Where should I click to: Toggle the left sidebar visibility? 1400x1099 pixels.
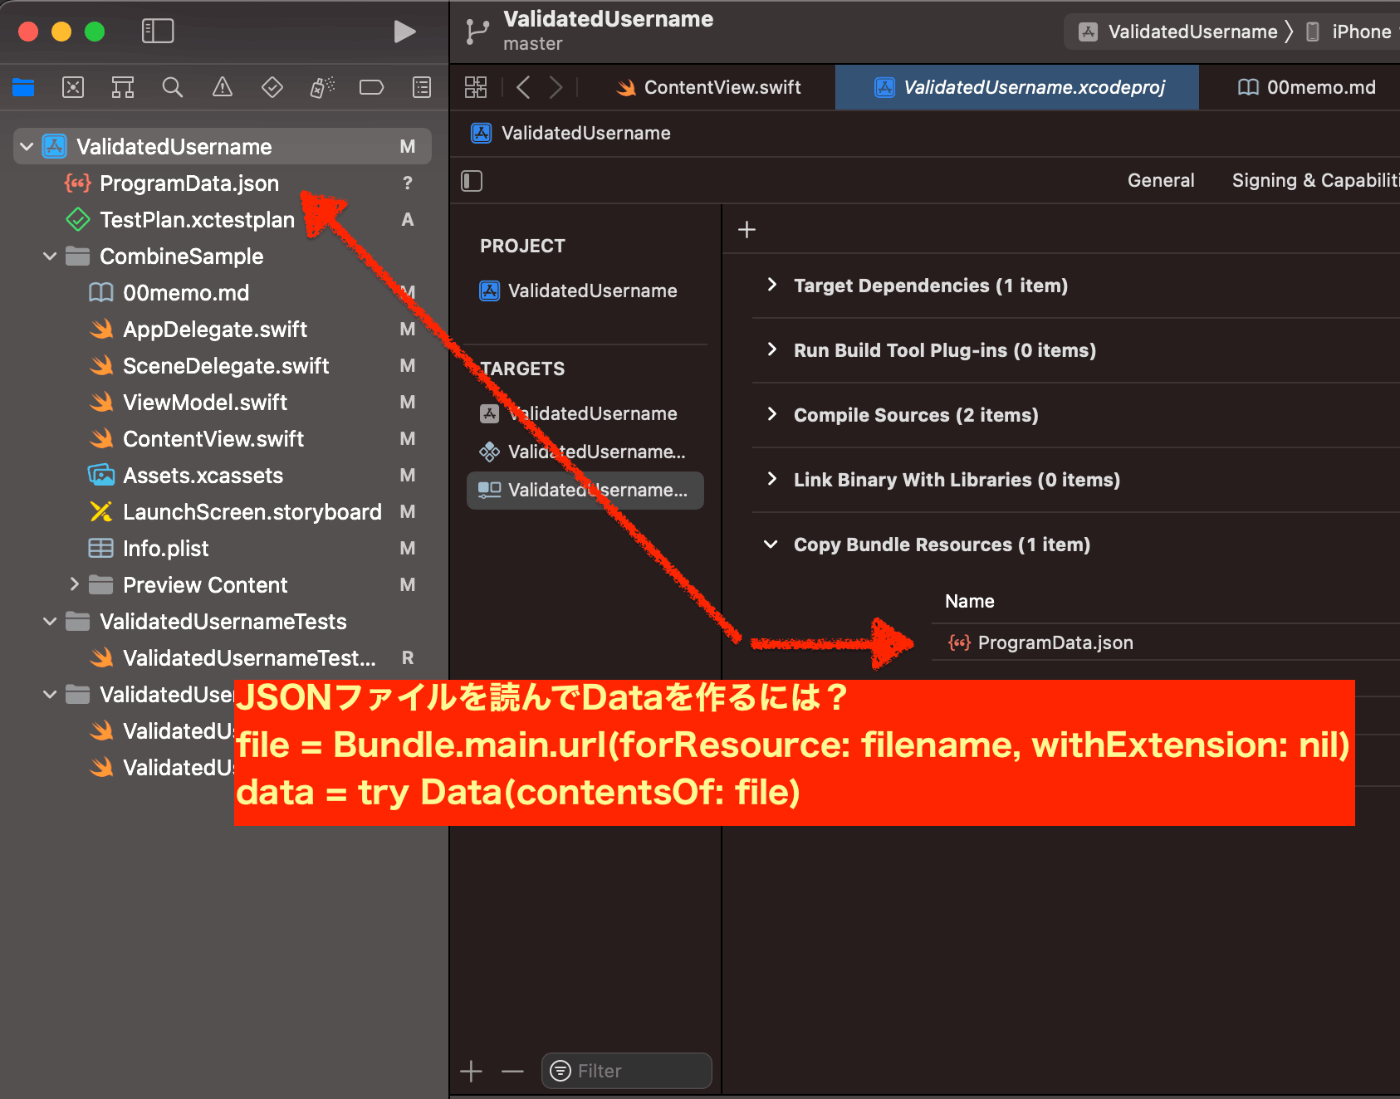point(157,31)
